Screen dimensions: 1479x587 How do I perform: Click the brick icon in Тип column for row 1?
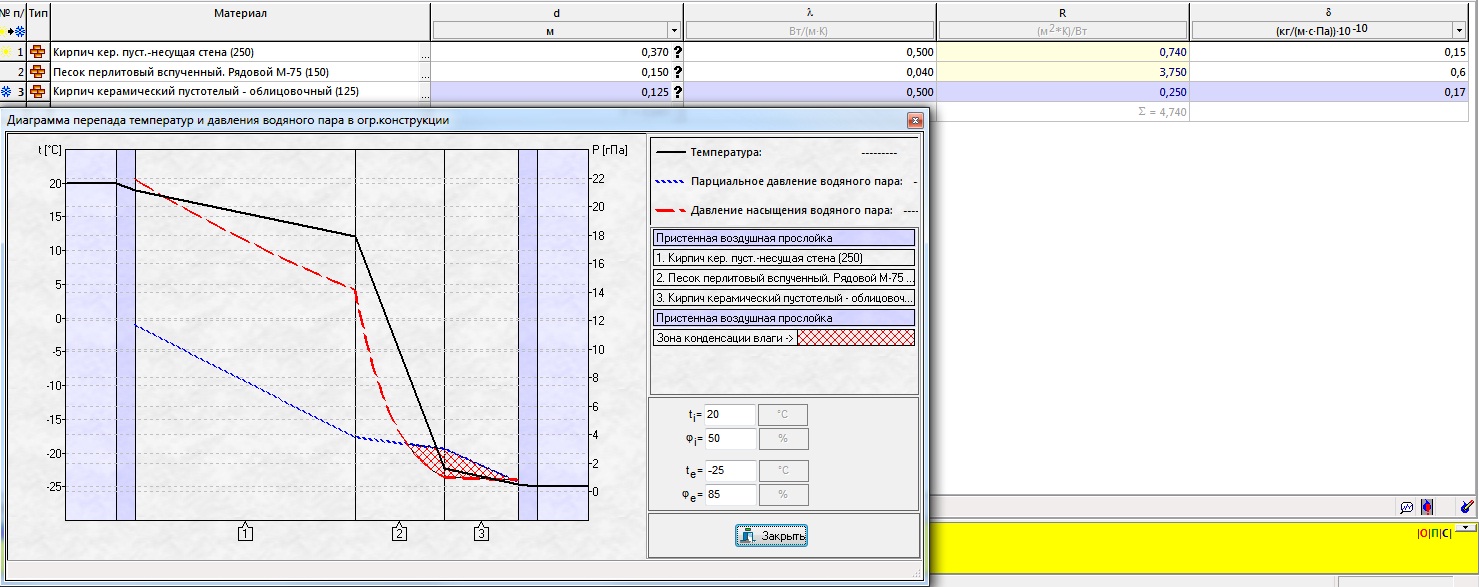38,51
